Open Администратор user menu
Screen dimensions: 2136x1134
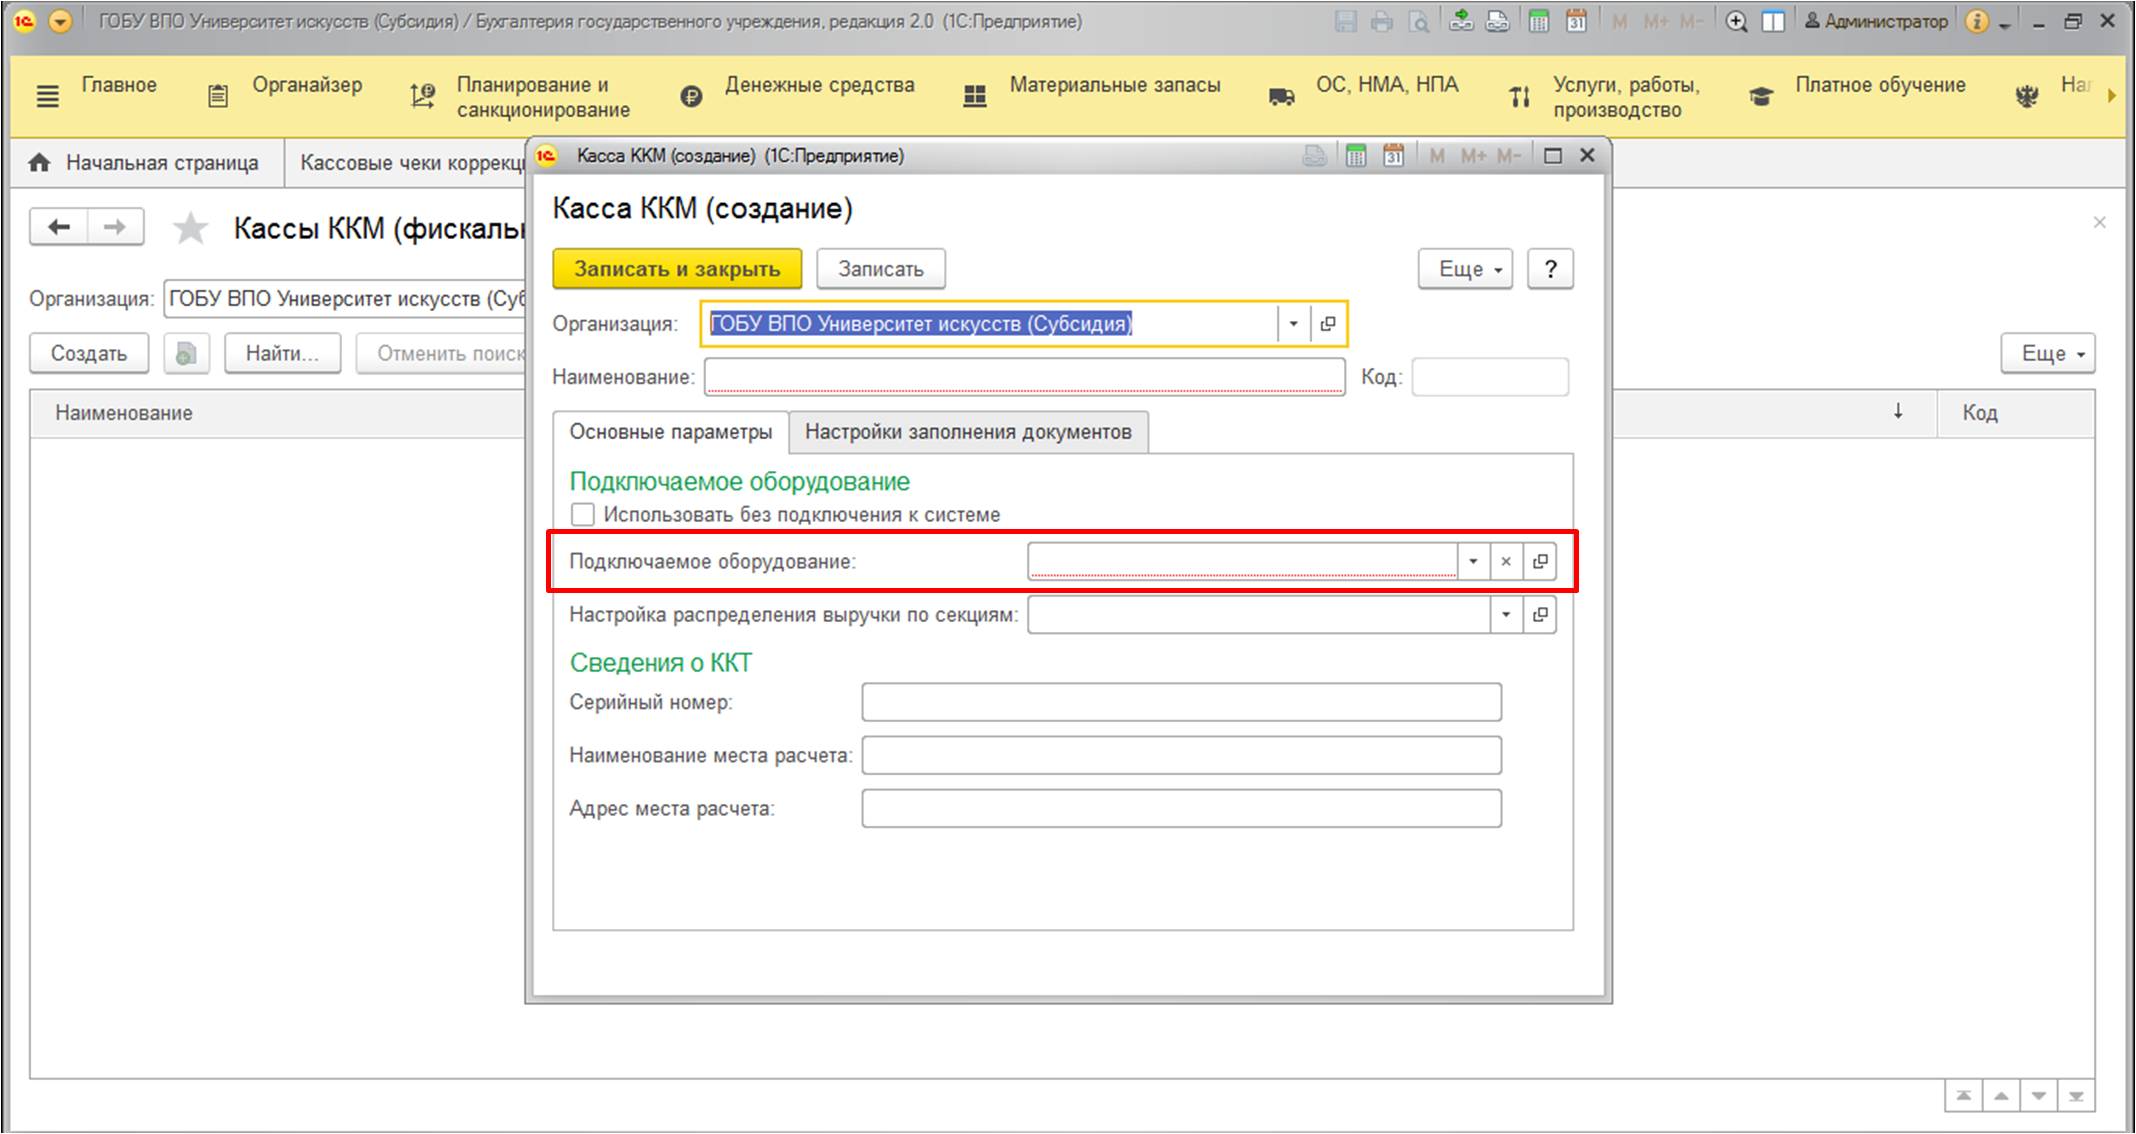pos(1875,21)
